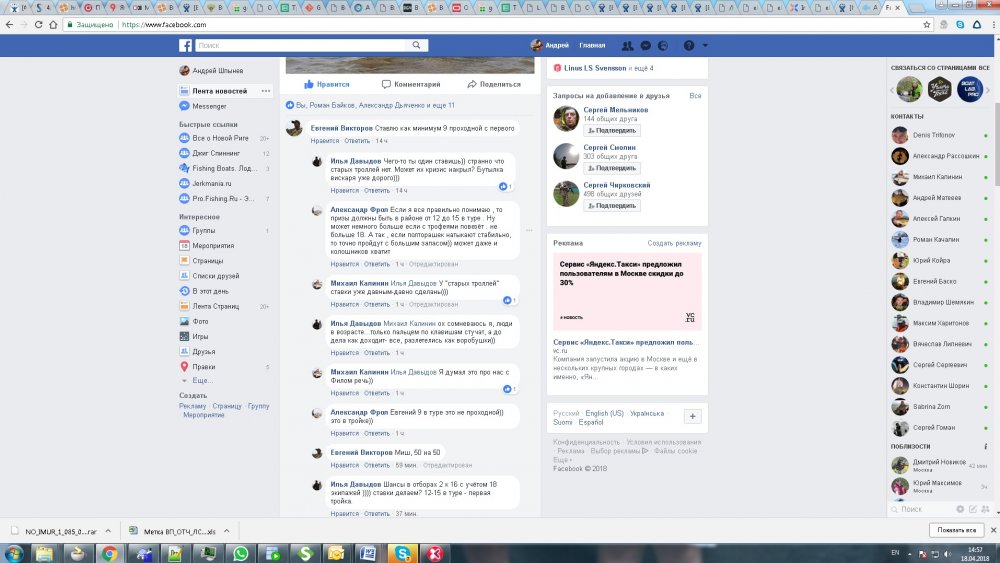Click Создать рекламу link
The width and height of the screenshot is (1000, 563).
pos(674,243)
